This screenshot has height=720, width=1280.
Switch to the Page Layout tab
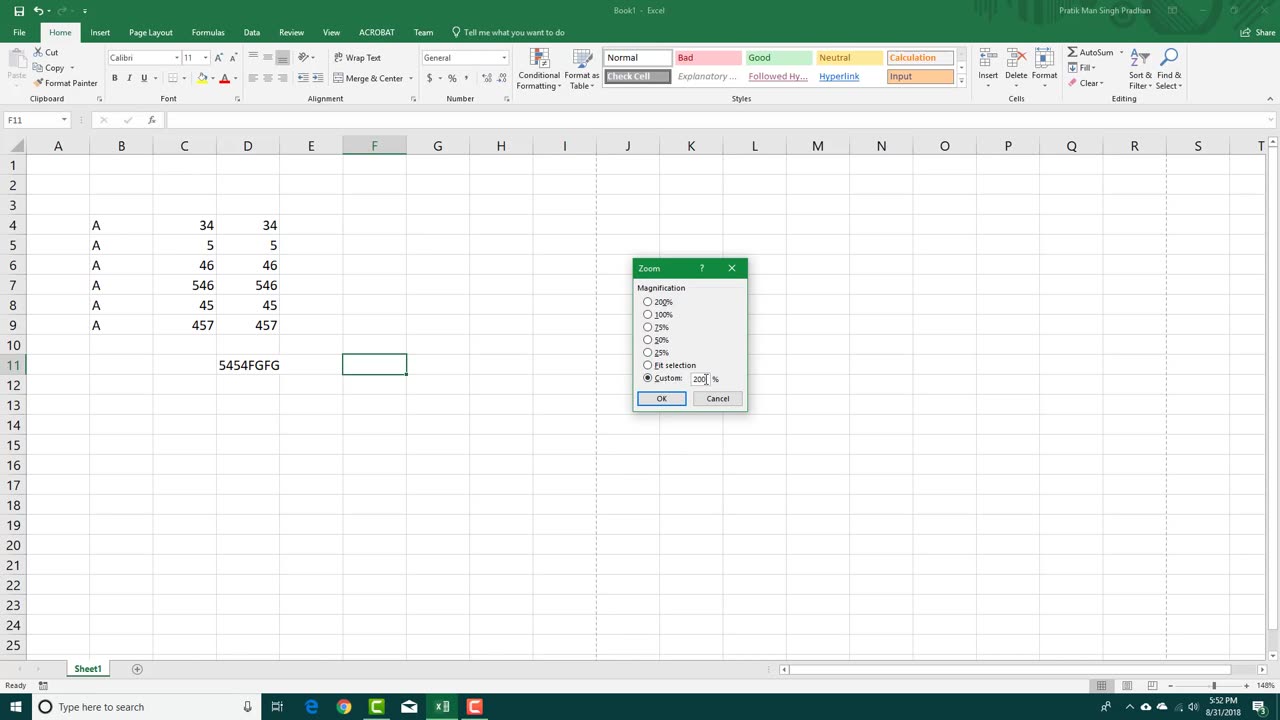click(151, 32)
